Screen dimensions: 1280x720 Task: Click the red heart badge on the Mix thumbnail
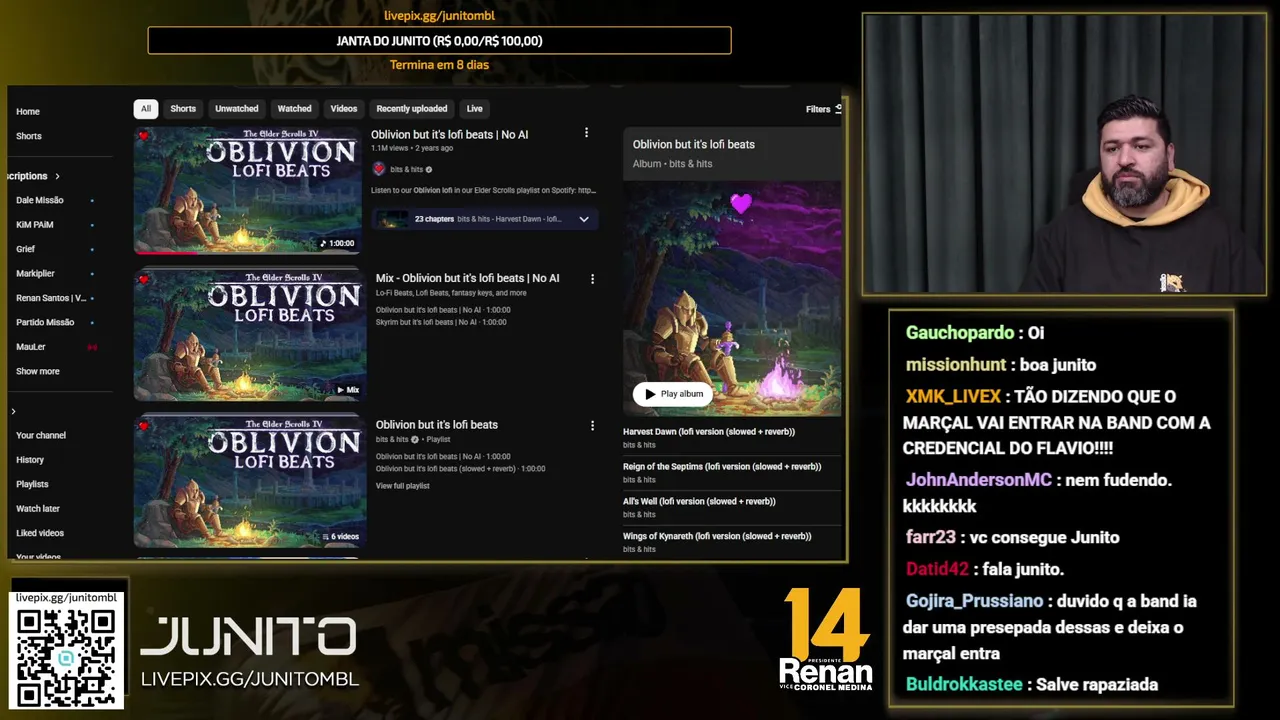tap(144, 280)
